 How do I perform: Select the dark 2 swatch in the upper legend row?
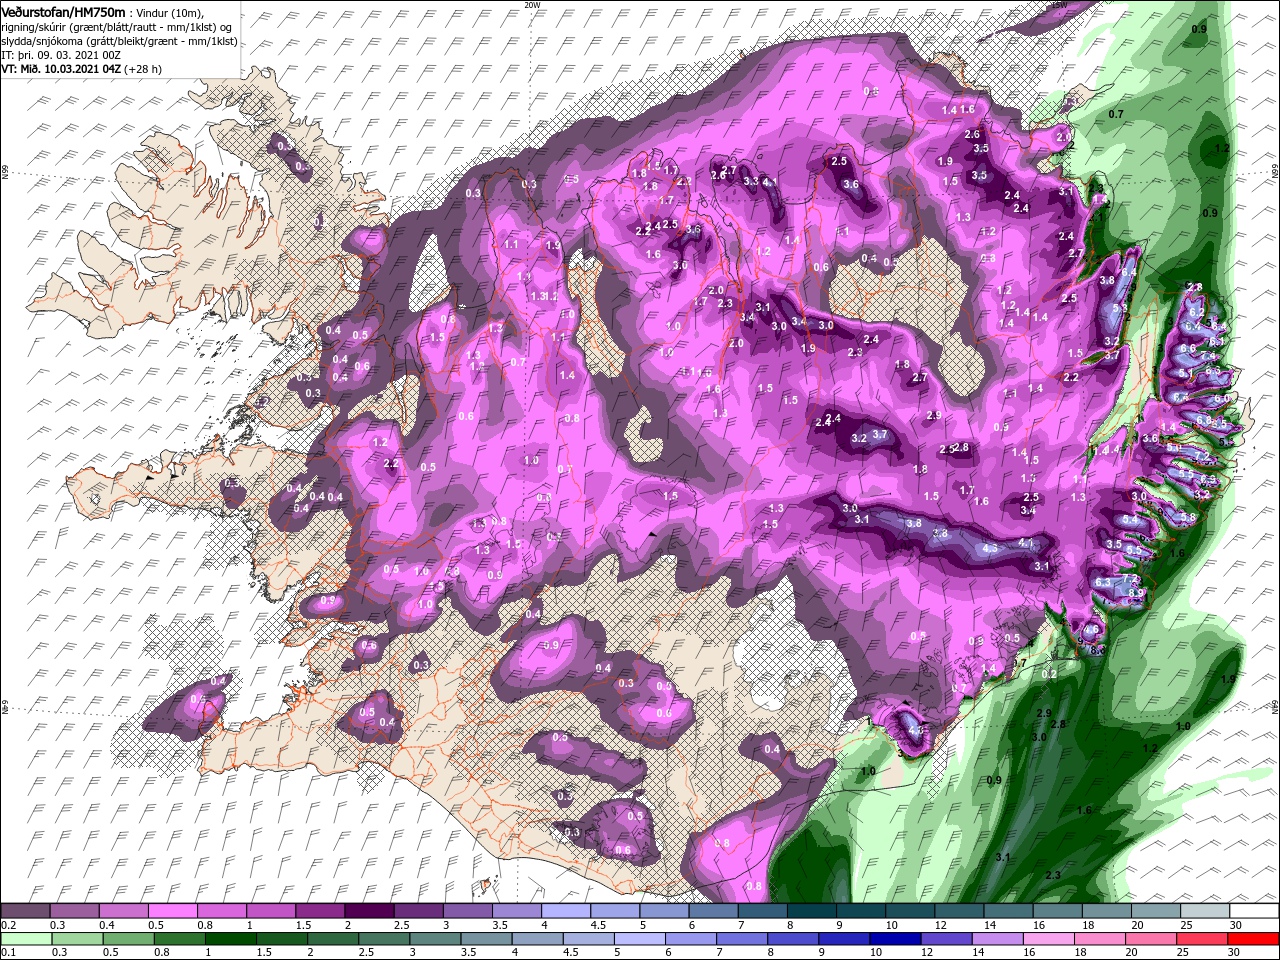(368, 911)
